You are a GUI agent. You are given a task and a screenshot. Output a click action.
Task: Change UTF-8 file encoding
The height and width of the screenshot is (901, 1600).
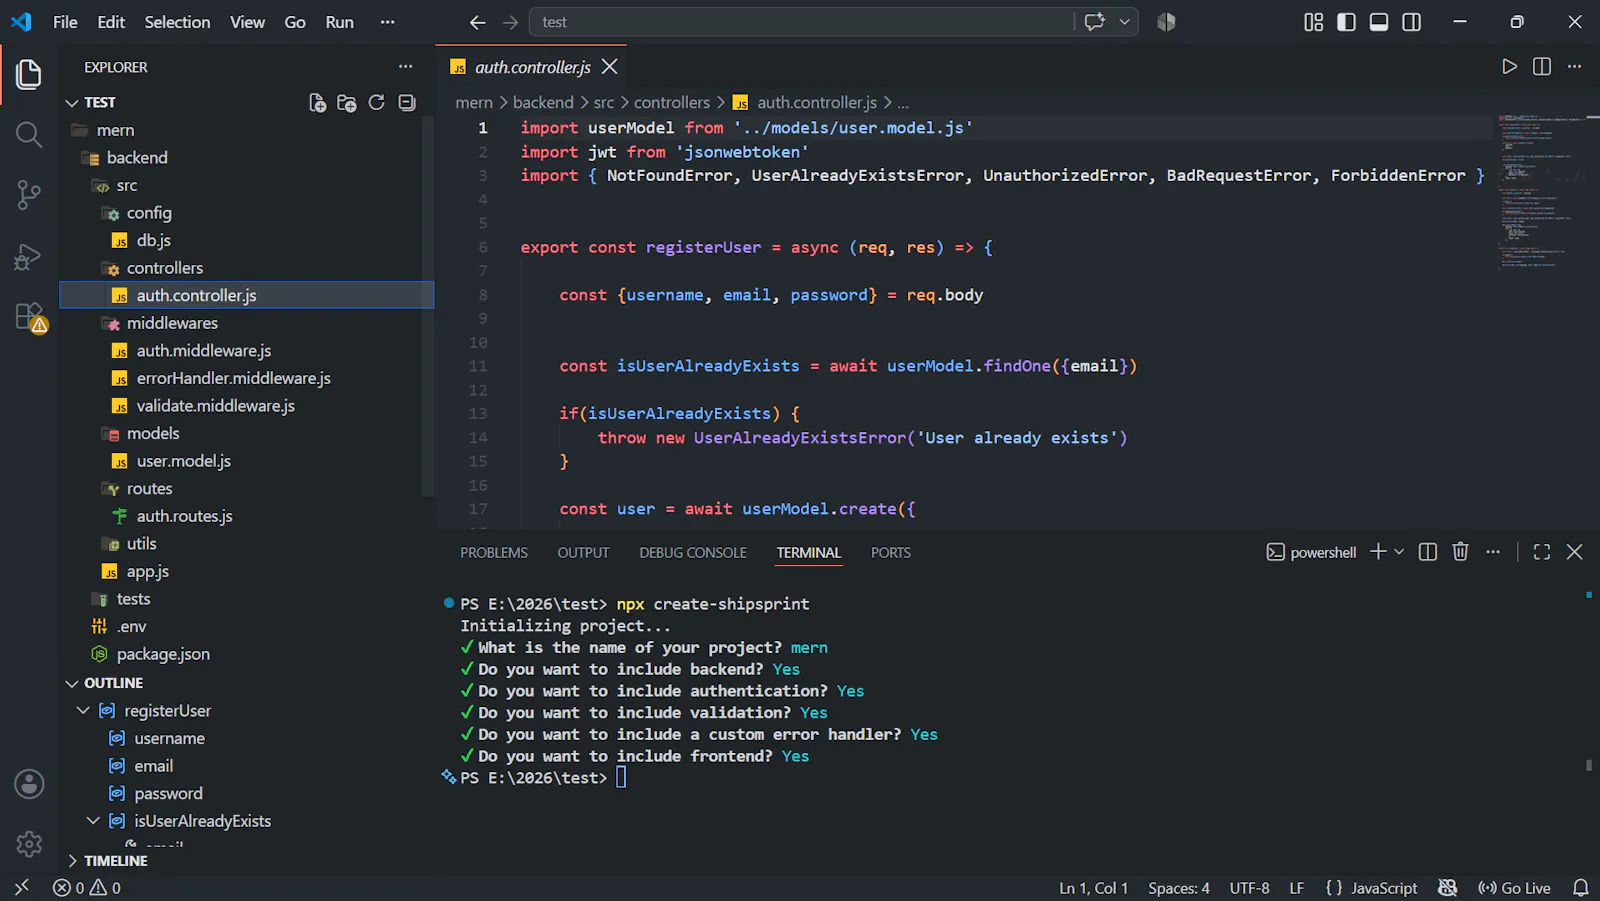point(1250,888)
